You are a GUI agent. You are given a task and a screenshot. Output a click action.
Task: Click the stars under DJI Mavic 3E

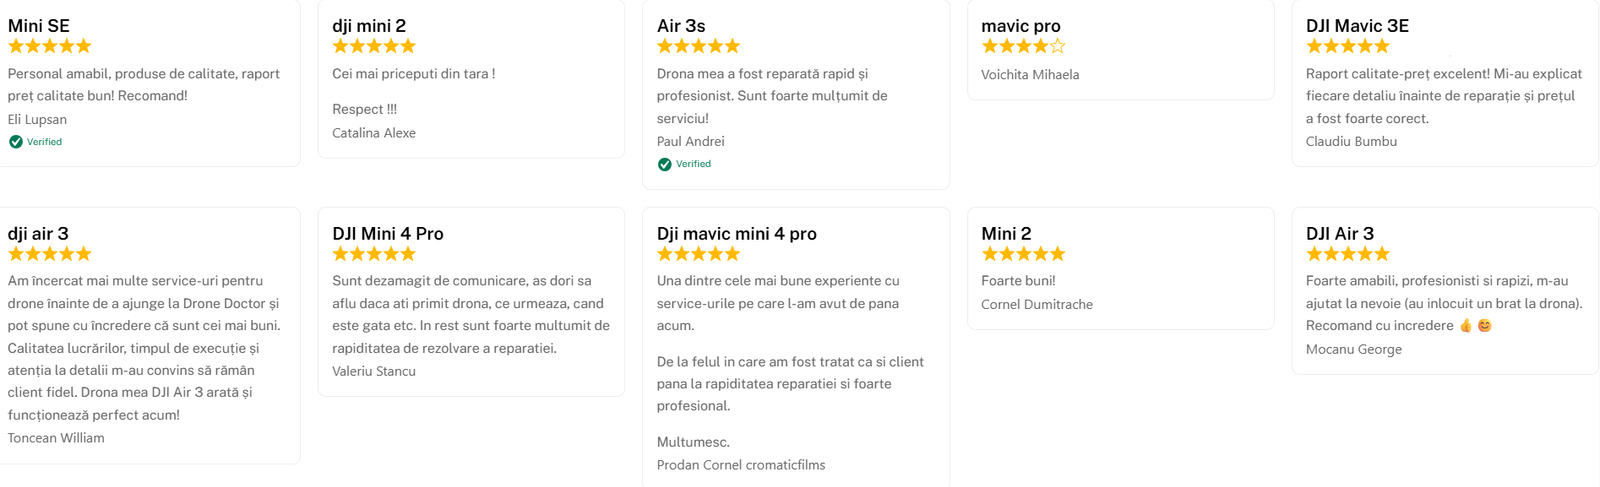click(x=1348, y=46)
